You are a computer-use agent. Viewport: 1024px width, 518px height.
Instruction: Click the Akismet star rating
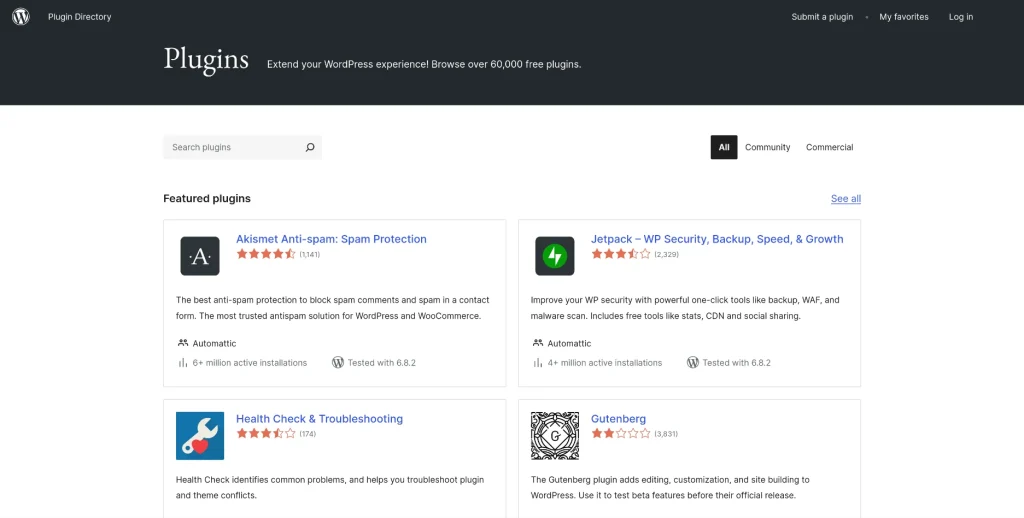[266, 254]
